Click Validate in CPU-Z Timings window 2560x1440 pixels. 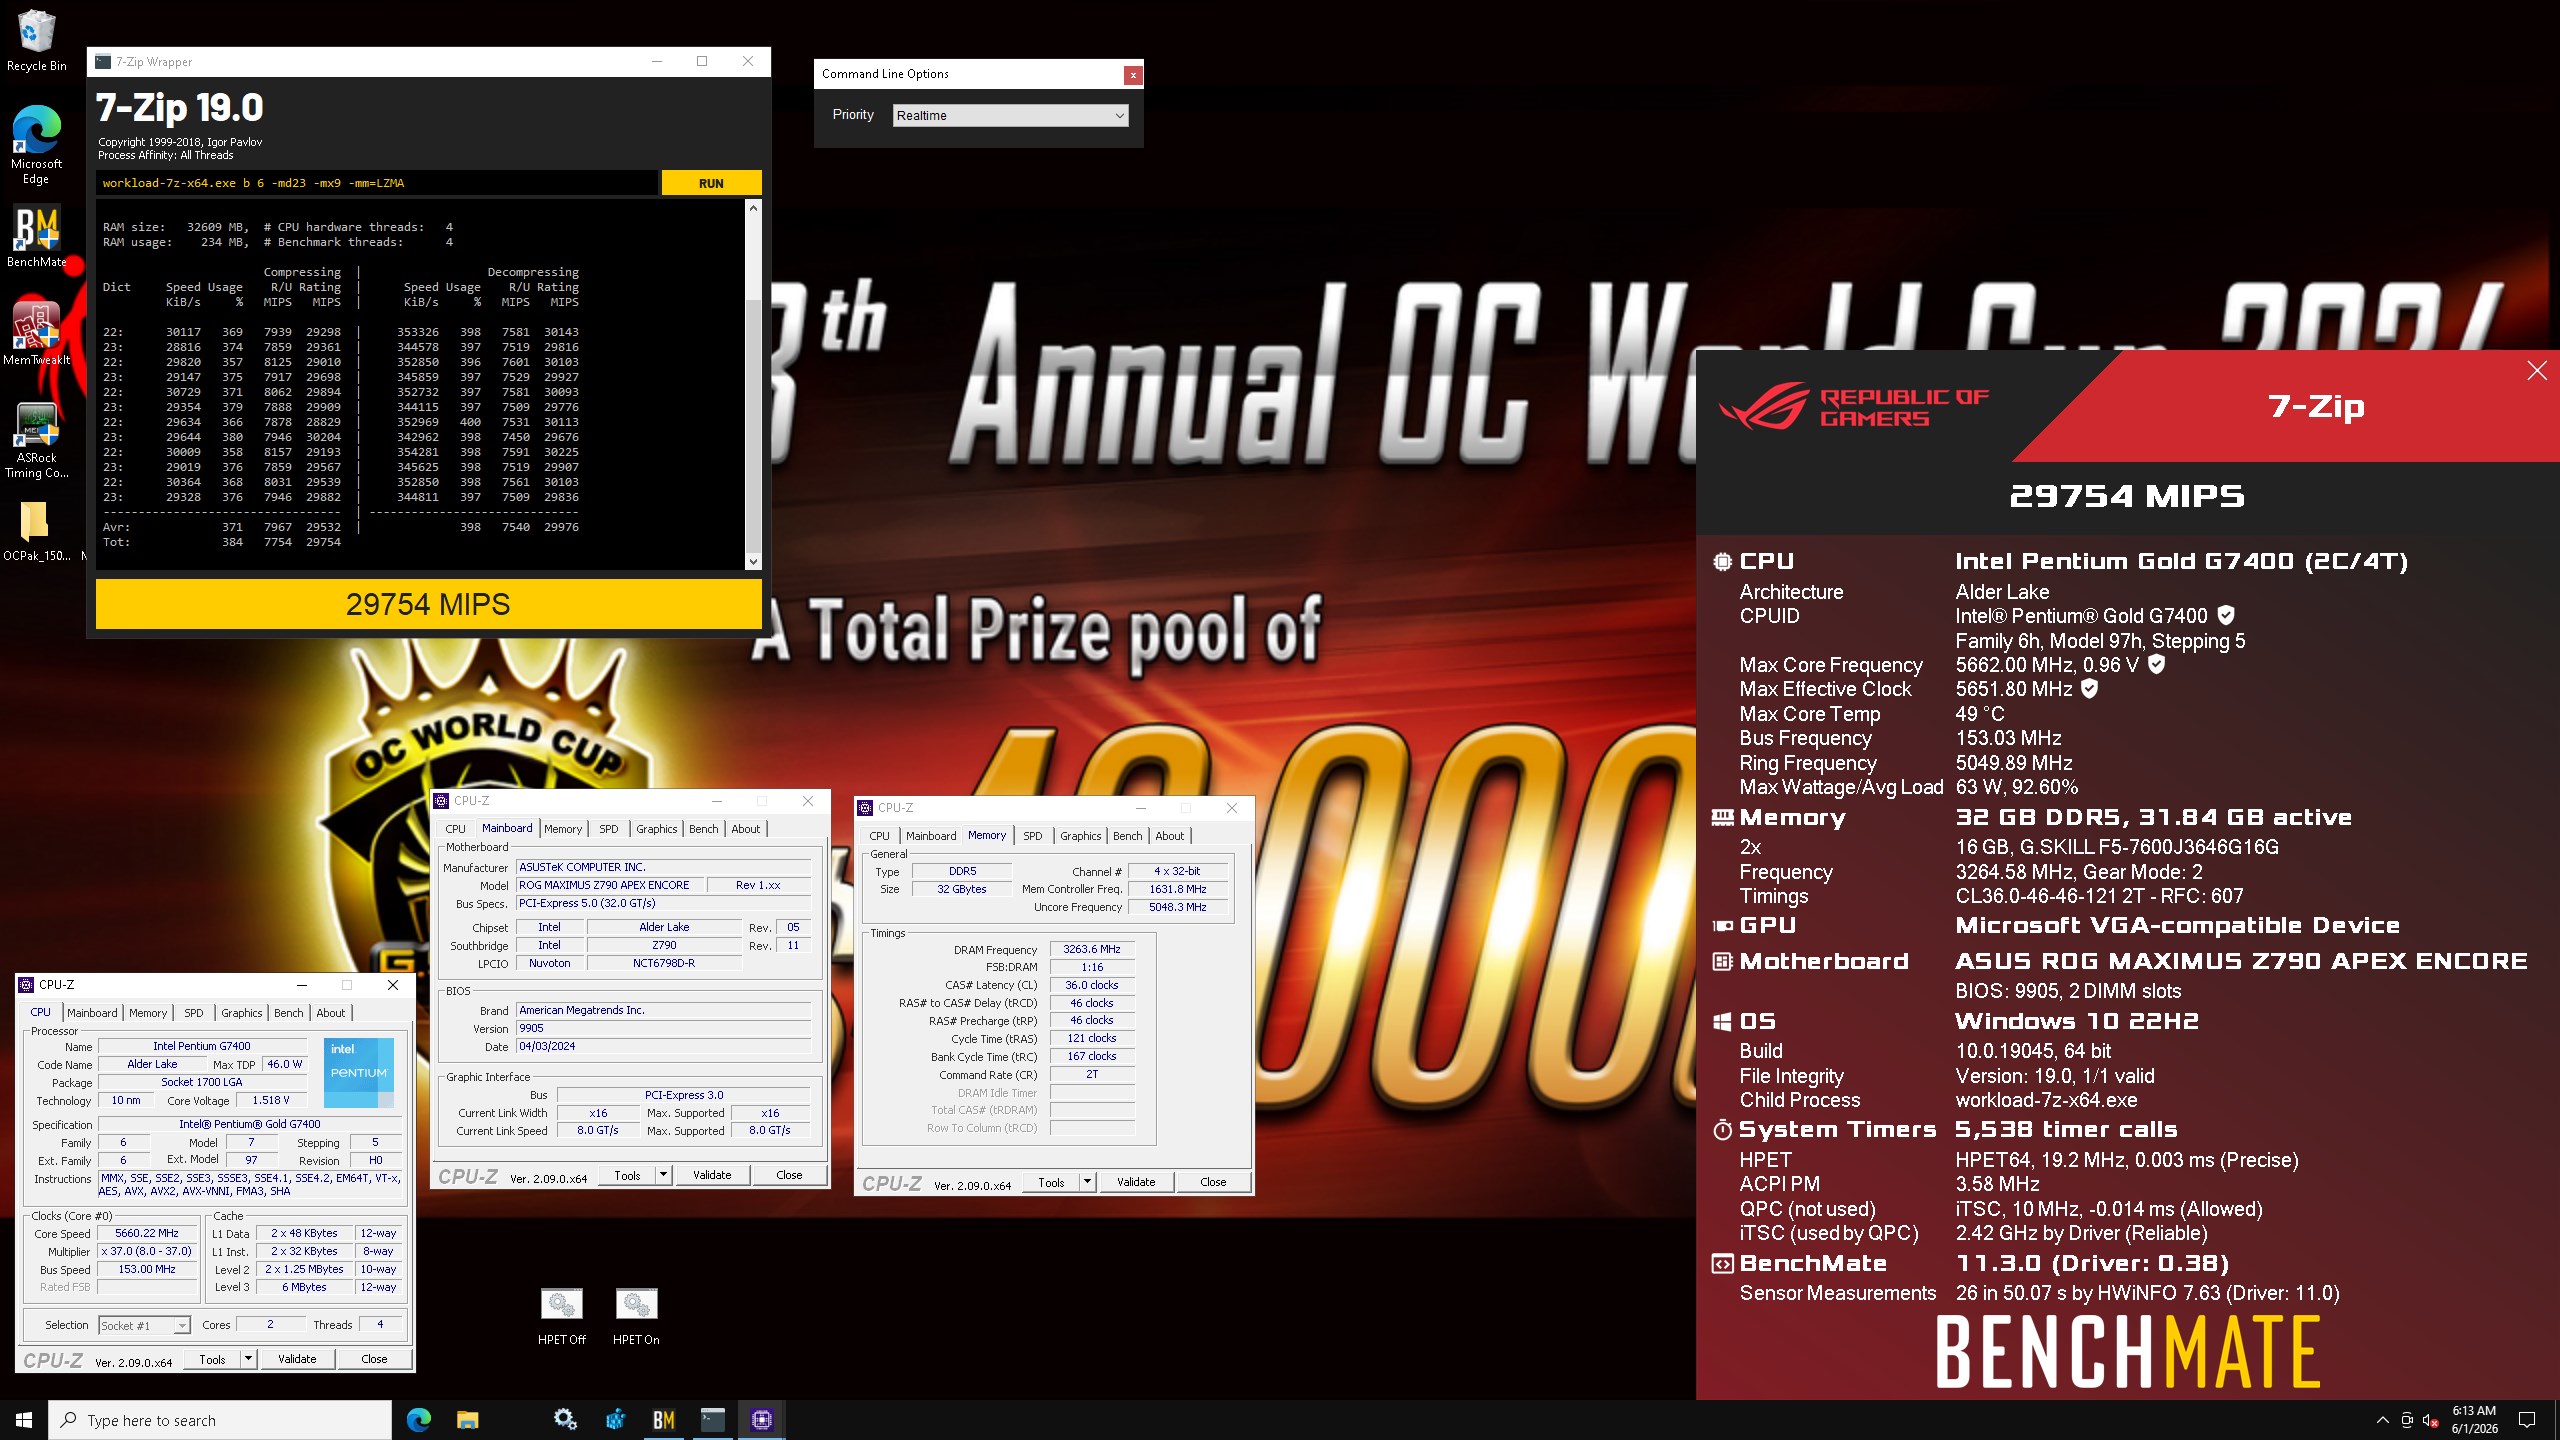coord(1136,1182)
